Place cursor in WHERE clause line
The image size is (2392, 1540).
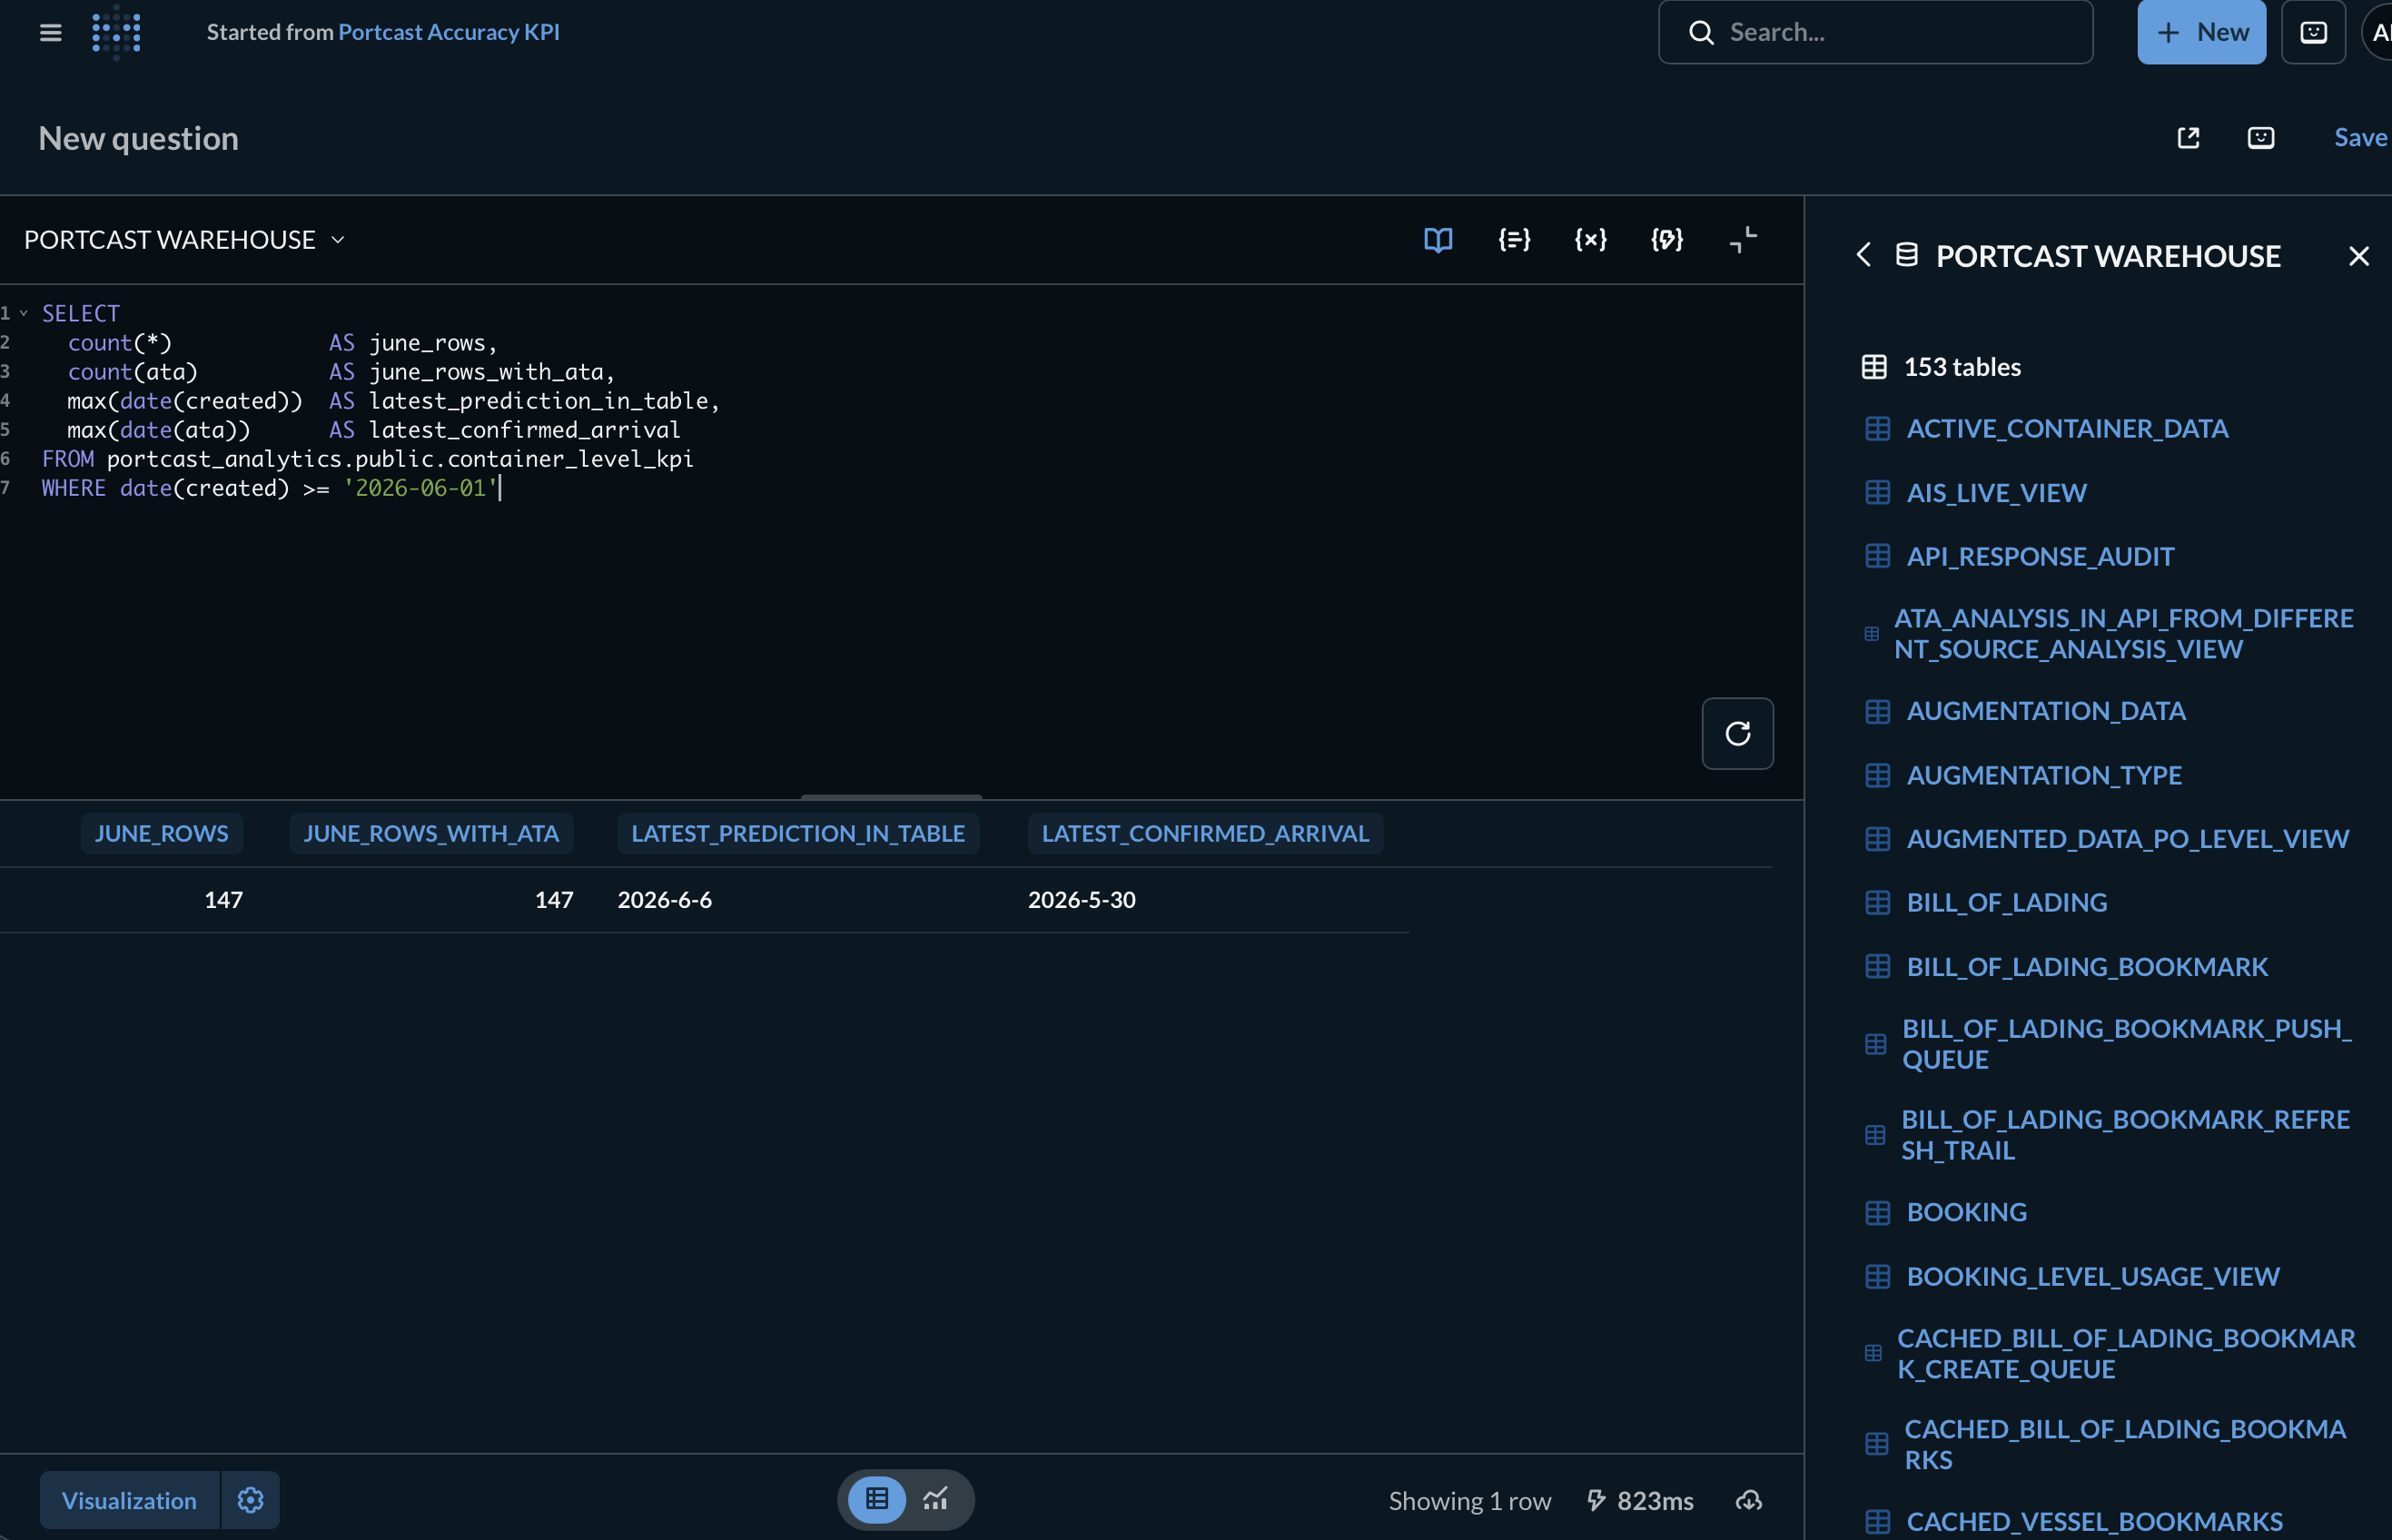270,488
